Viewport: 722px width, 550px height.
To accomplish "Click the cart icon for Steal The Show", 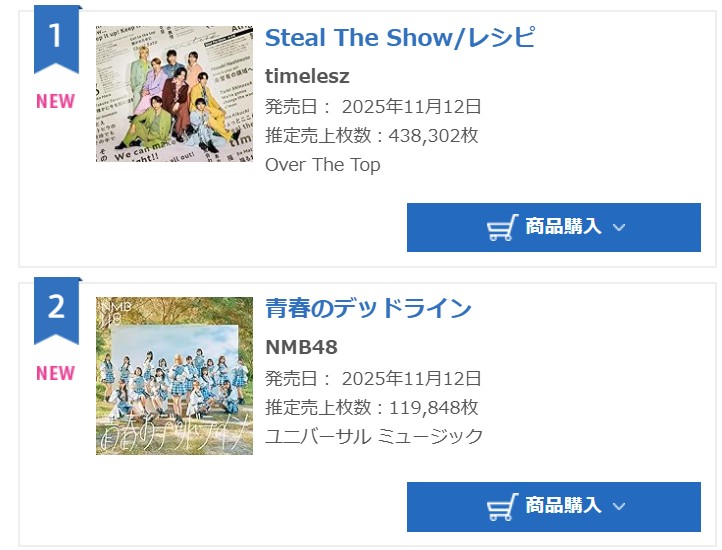I will (502, 228).
